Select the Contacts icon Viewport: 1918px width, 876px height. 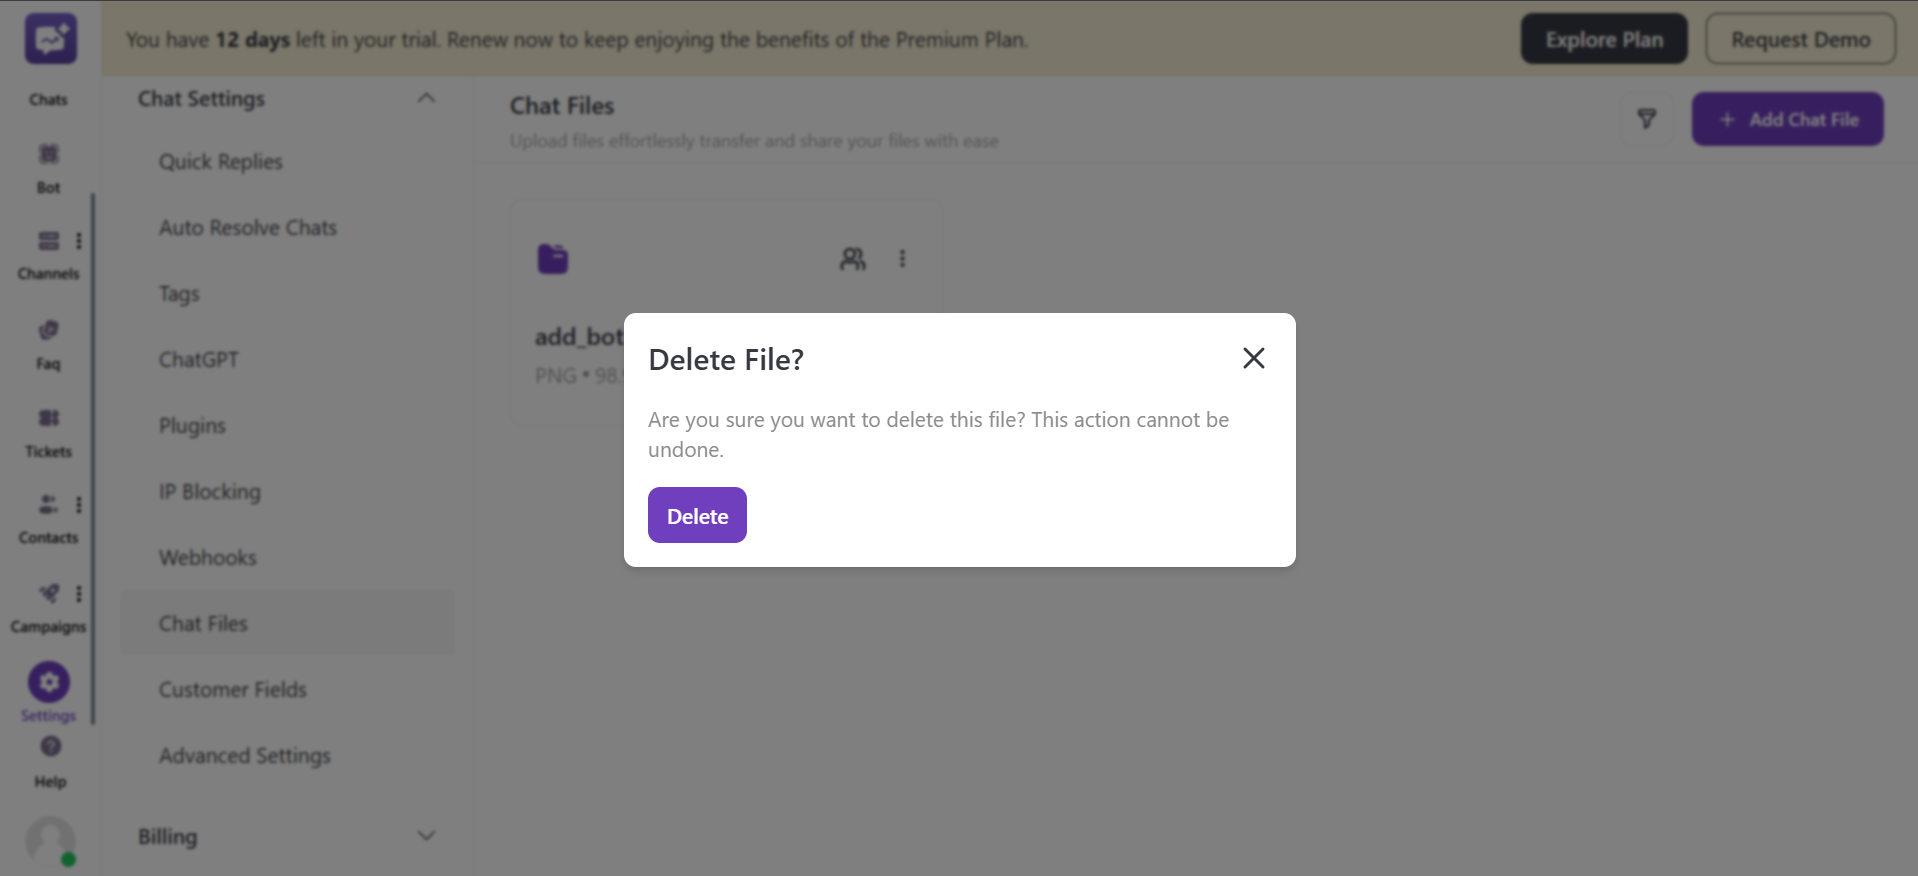[48, 506]
